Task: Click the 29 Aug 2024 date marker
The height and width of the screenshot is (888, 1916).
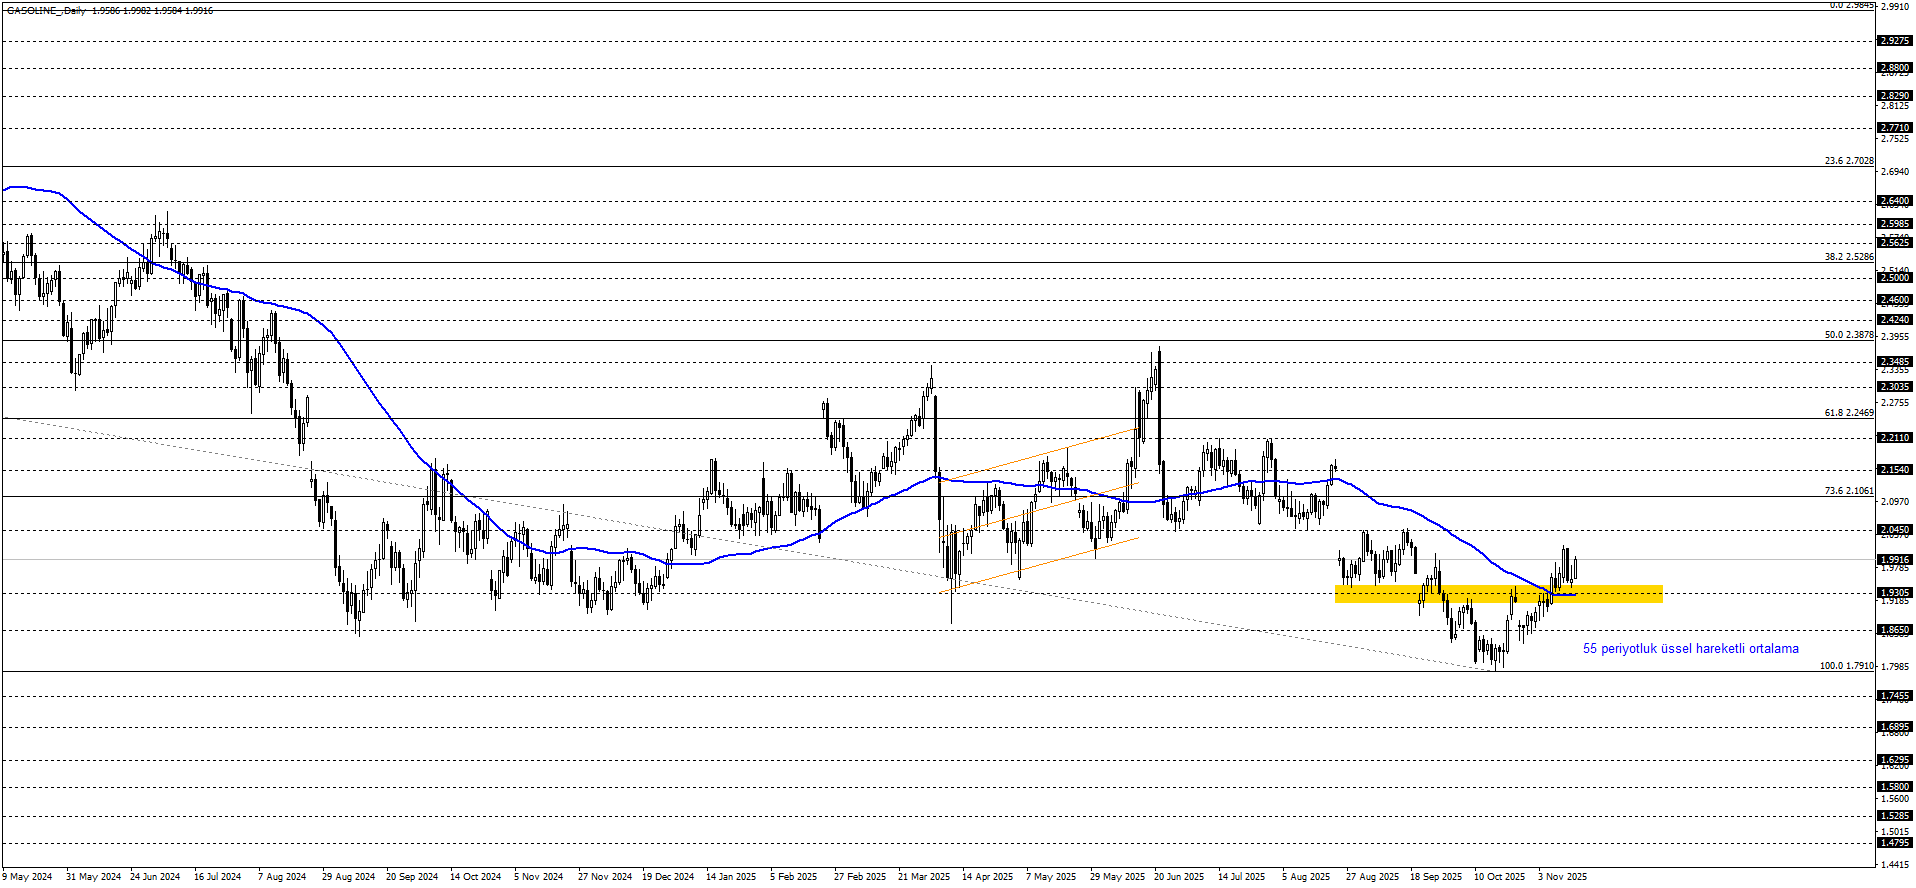Action: (x=348, y=877)
